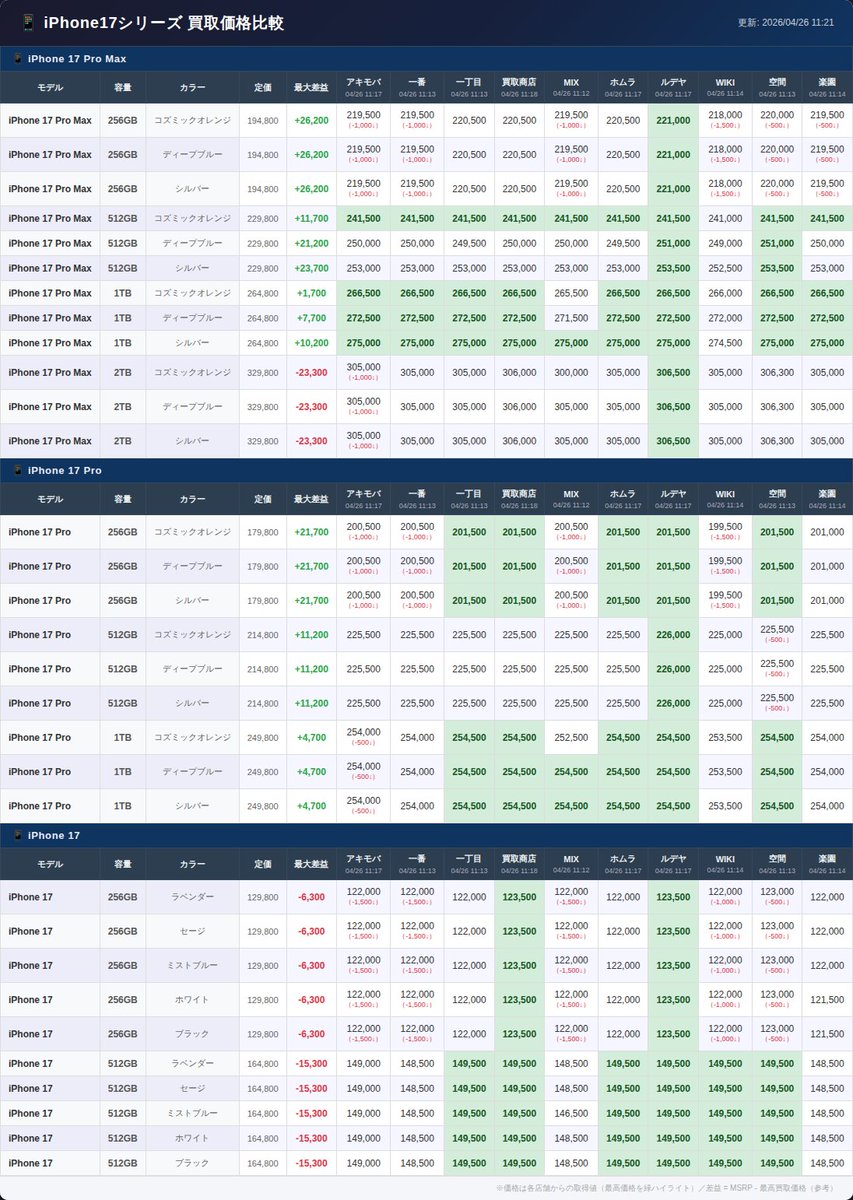Click the 329,800 list price for Pro Max 2TB シルバー
The image size is (853, 1200).
point(263,441)
